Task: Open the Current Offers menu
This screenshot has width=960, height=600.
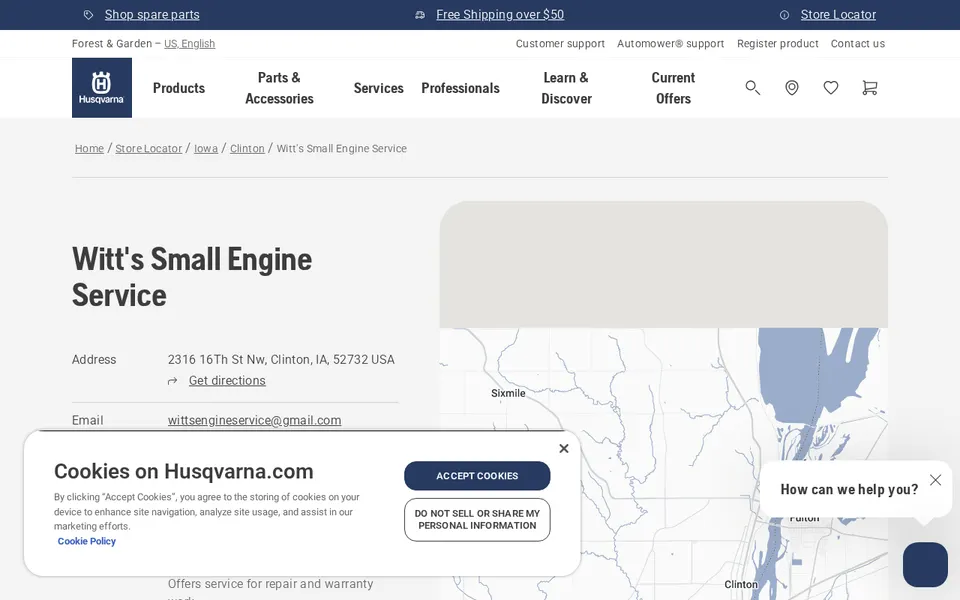Action: pos(673,88)
